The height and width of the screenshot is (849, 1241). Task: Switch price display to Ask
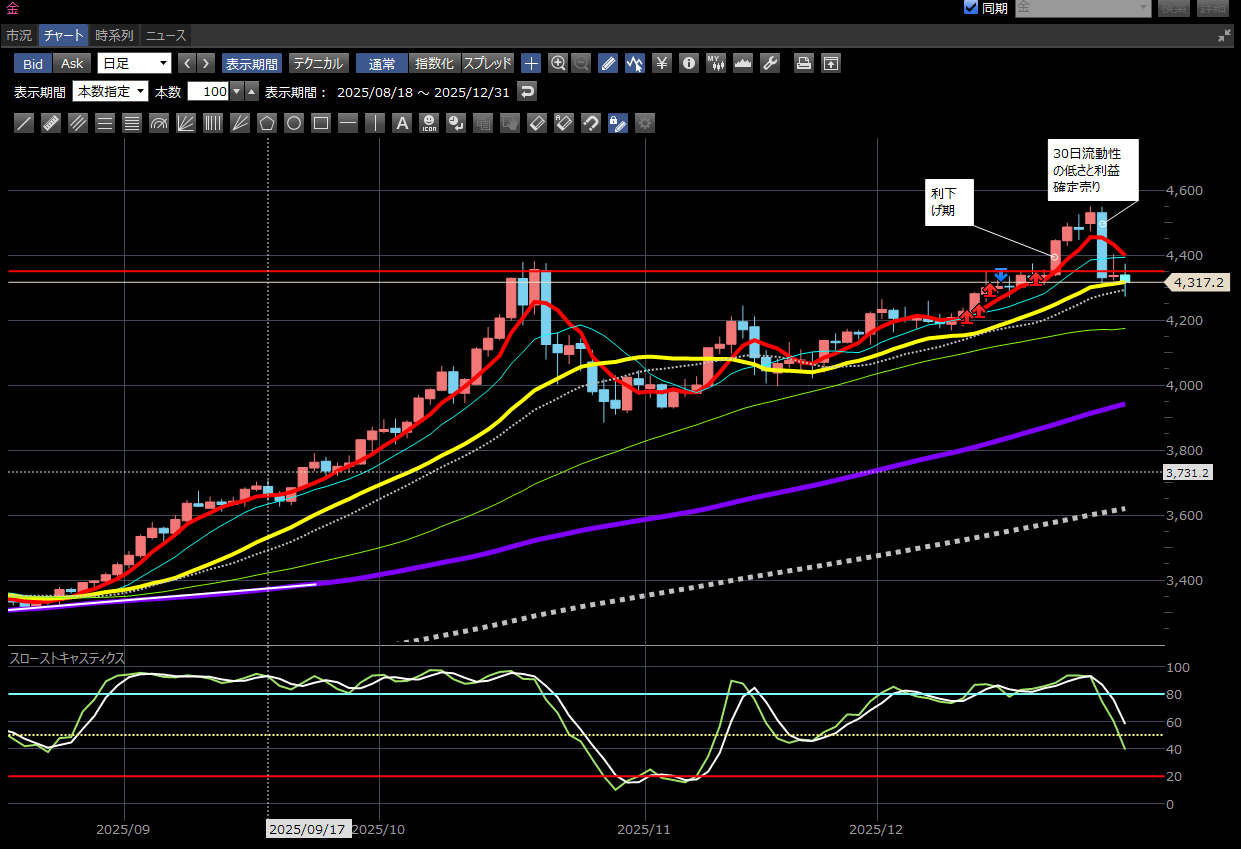coord(72,63)
